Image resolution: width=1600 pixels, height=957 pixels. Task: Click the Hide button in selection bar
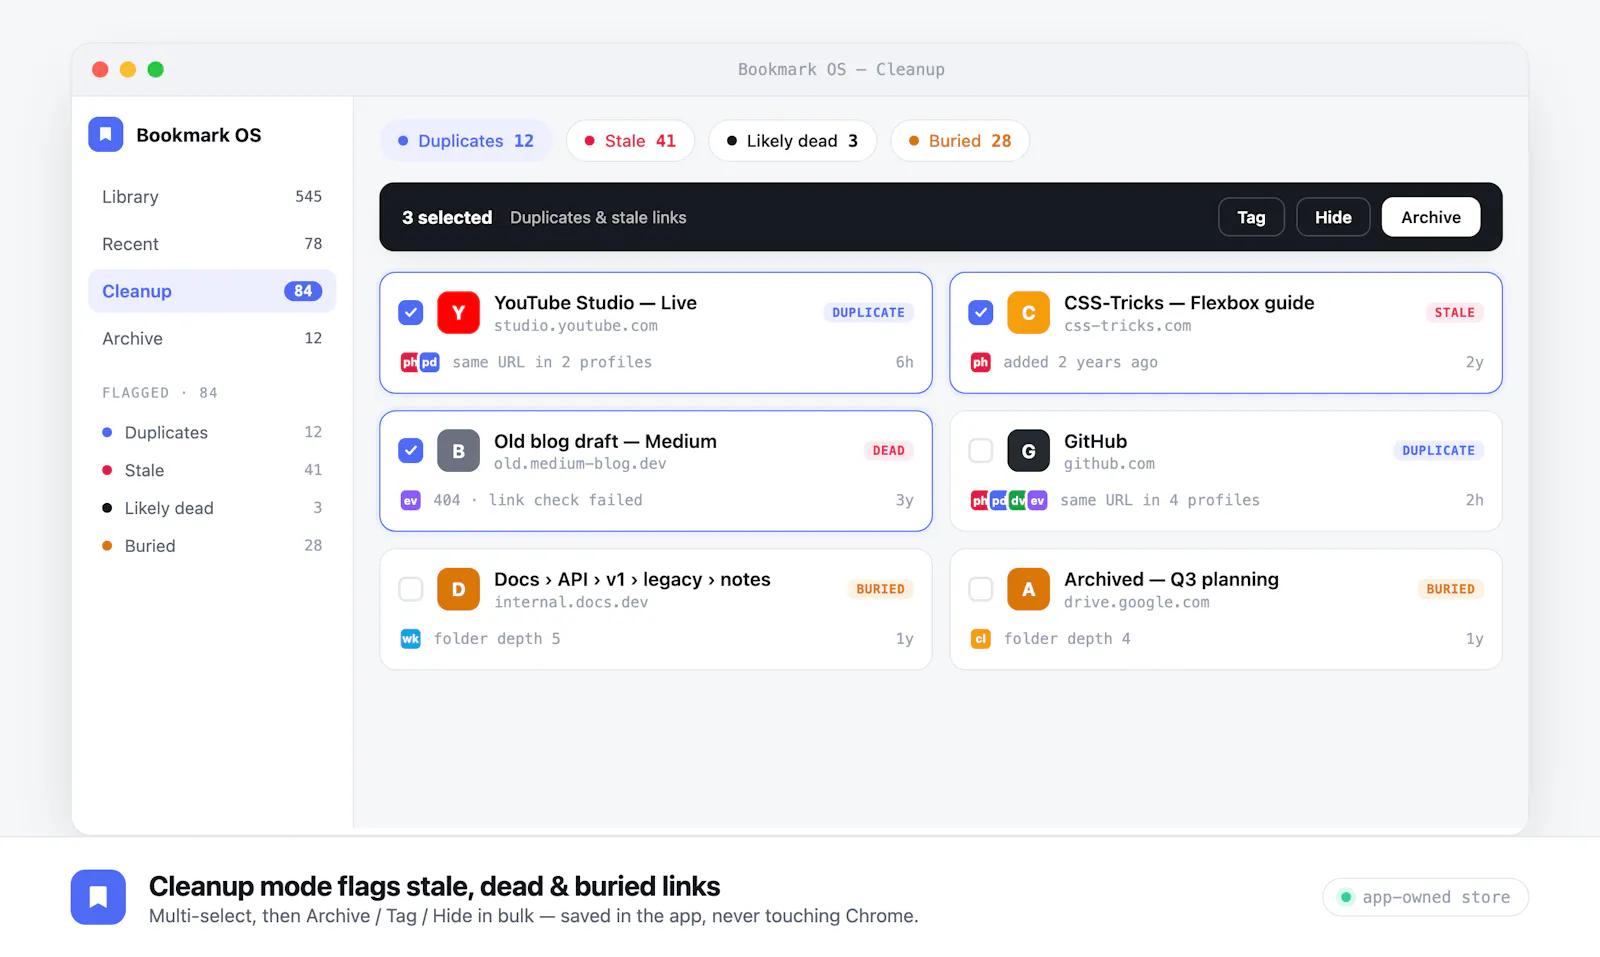coord(1333,217)
